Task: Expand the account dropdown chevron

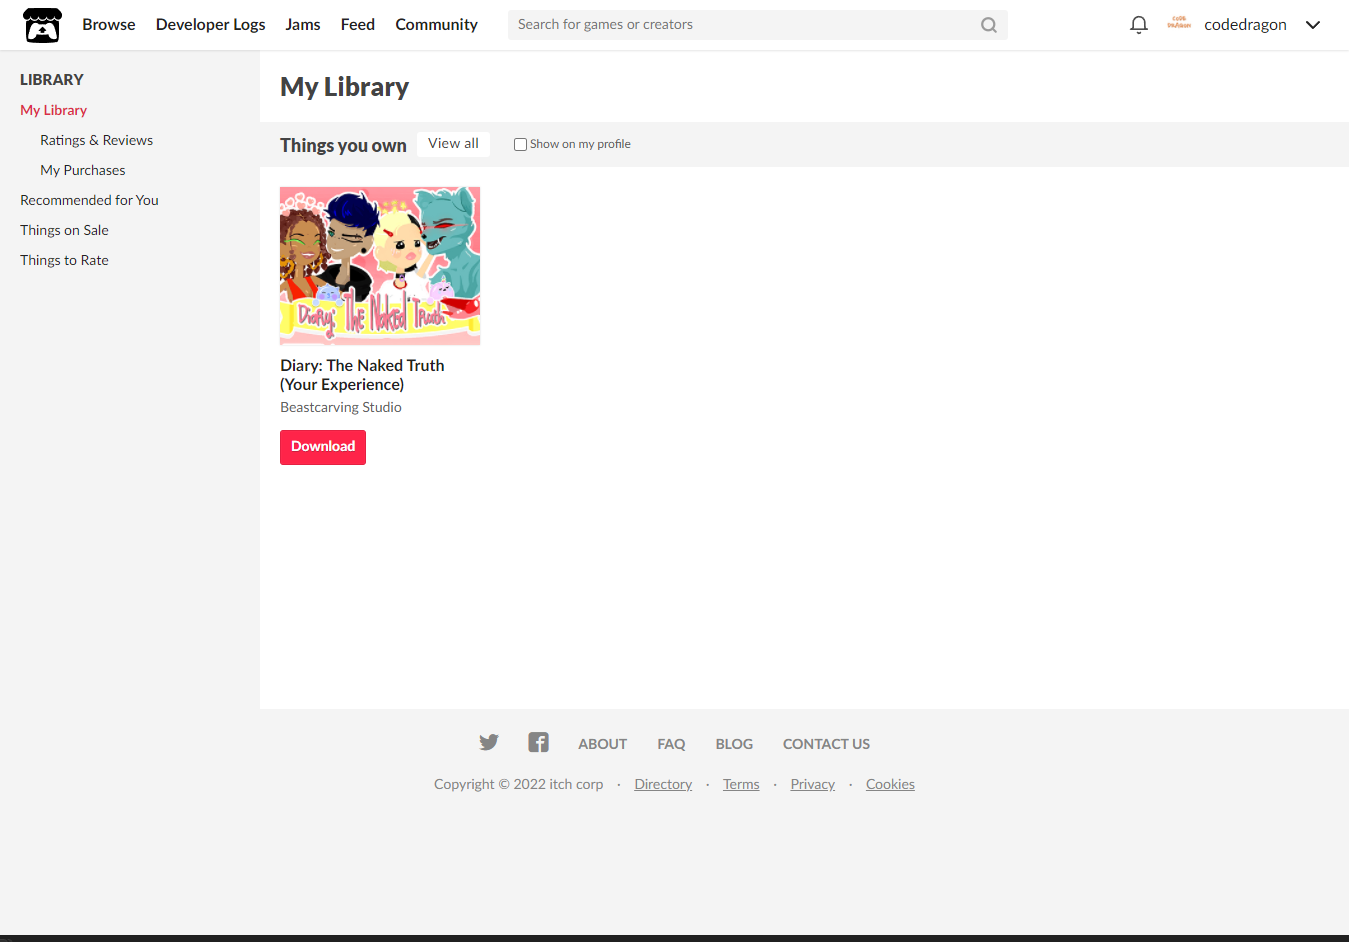Action: (1313, 25)
